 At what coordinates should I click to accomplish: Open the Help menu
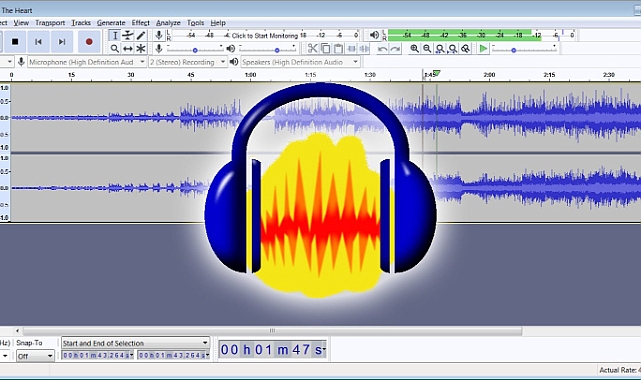pyautogui.click(x=218, y=23)
